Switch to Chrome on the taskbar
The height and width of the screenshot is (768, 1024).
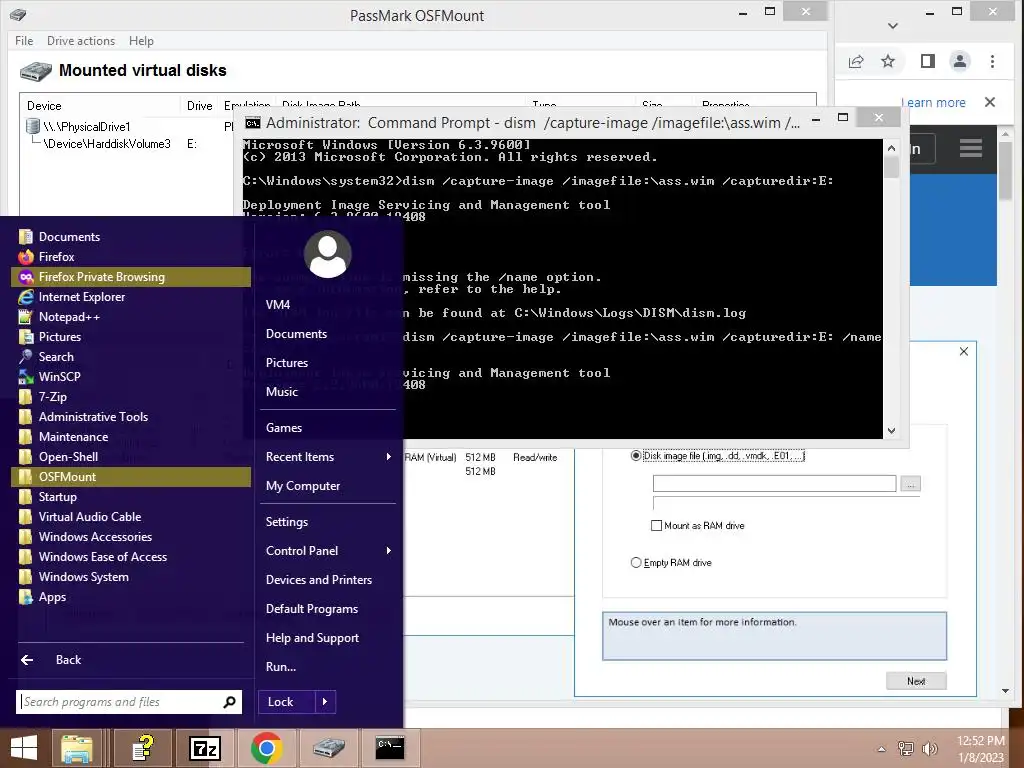pyautogui.click(x=266, y=748)
